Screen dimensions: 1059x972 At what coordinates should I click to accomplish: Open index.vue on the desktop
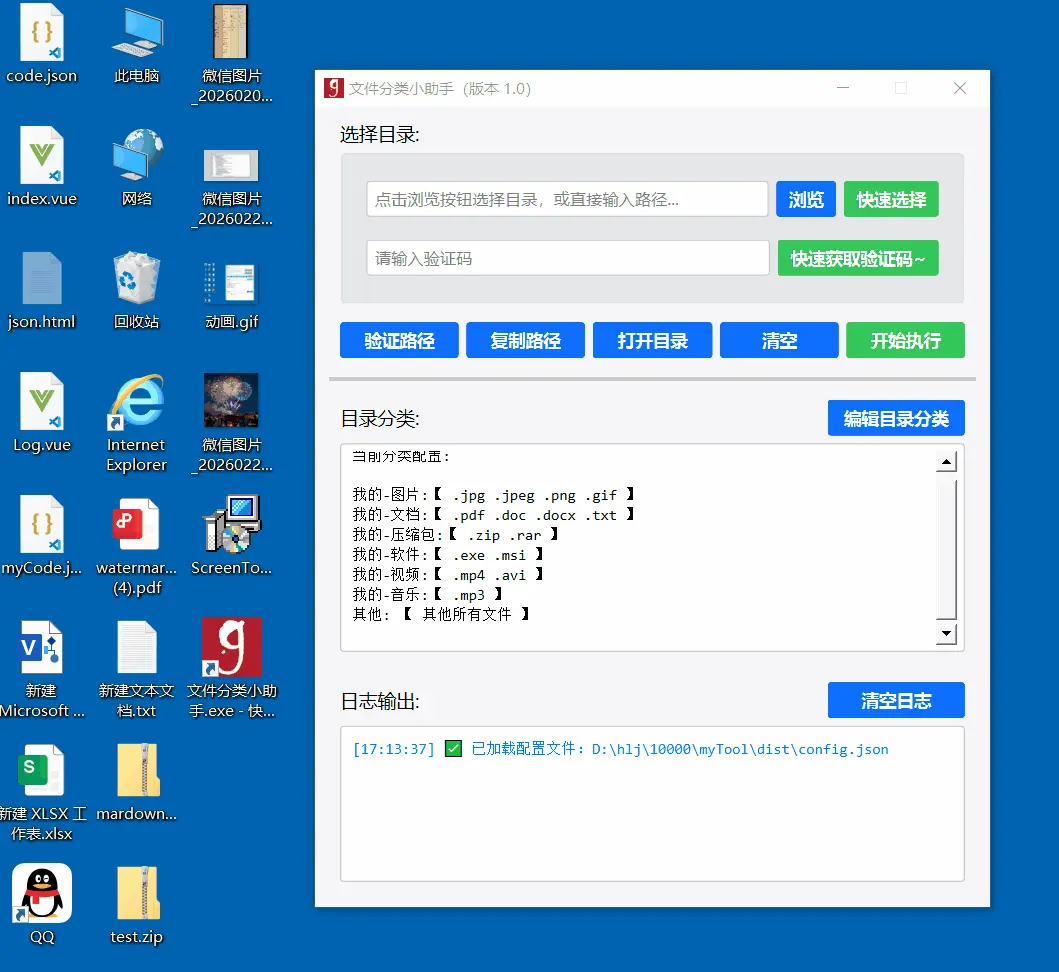(40, 155)
